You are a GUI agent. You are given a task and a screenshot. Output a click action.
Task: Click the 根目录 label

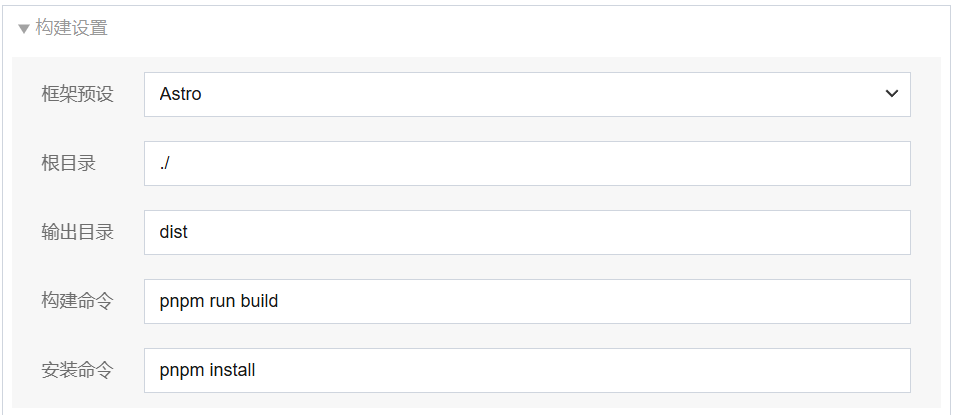click(68, 163)
